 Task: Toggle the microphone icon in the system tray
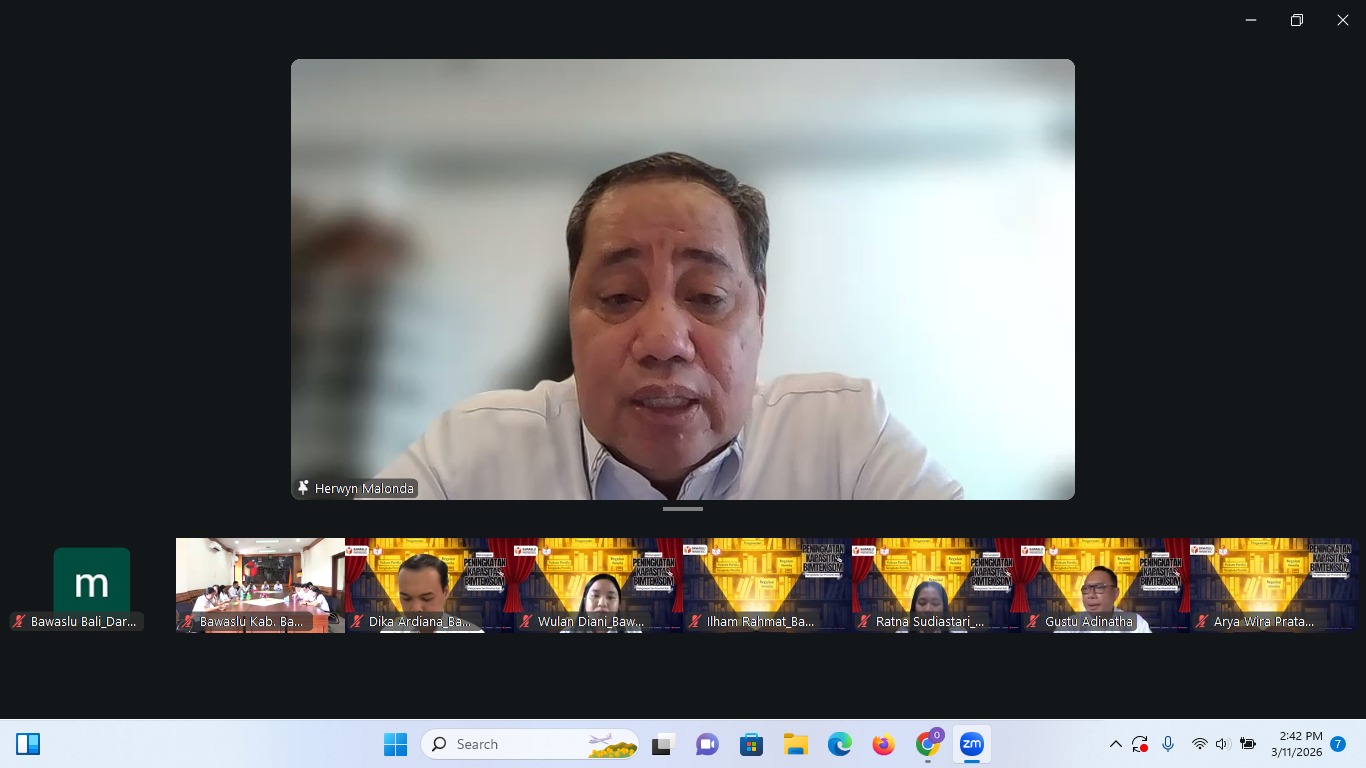1168,744
